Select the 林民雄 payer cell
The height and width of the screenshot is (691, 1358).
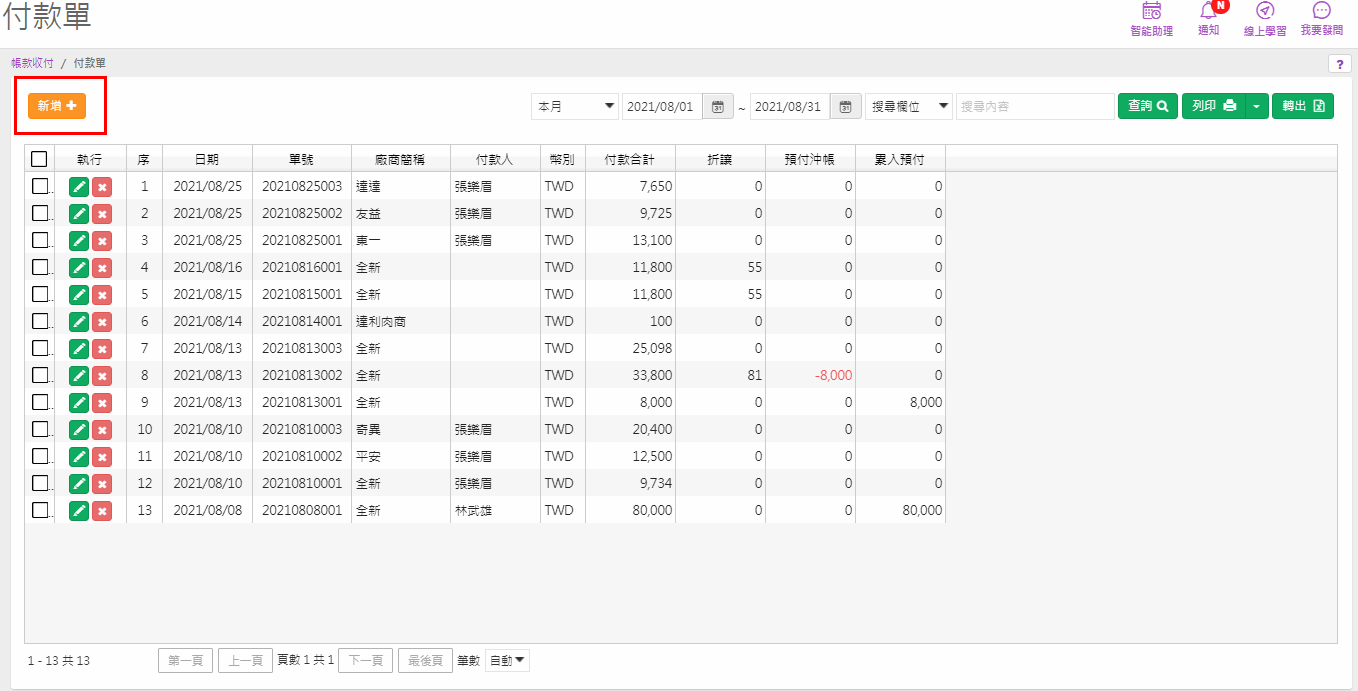(495, 511)
